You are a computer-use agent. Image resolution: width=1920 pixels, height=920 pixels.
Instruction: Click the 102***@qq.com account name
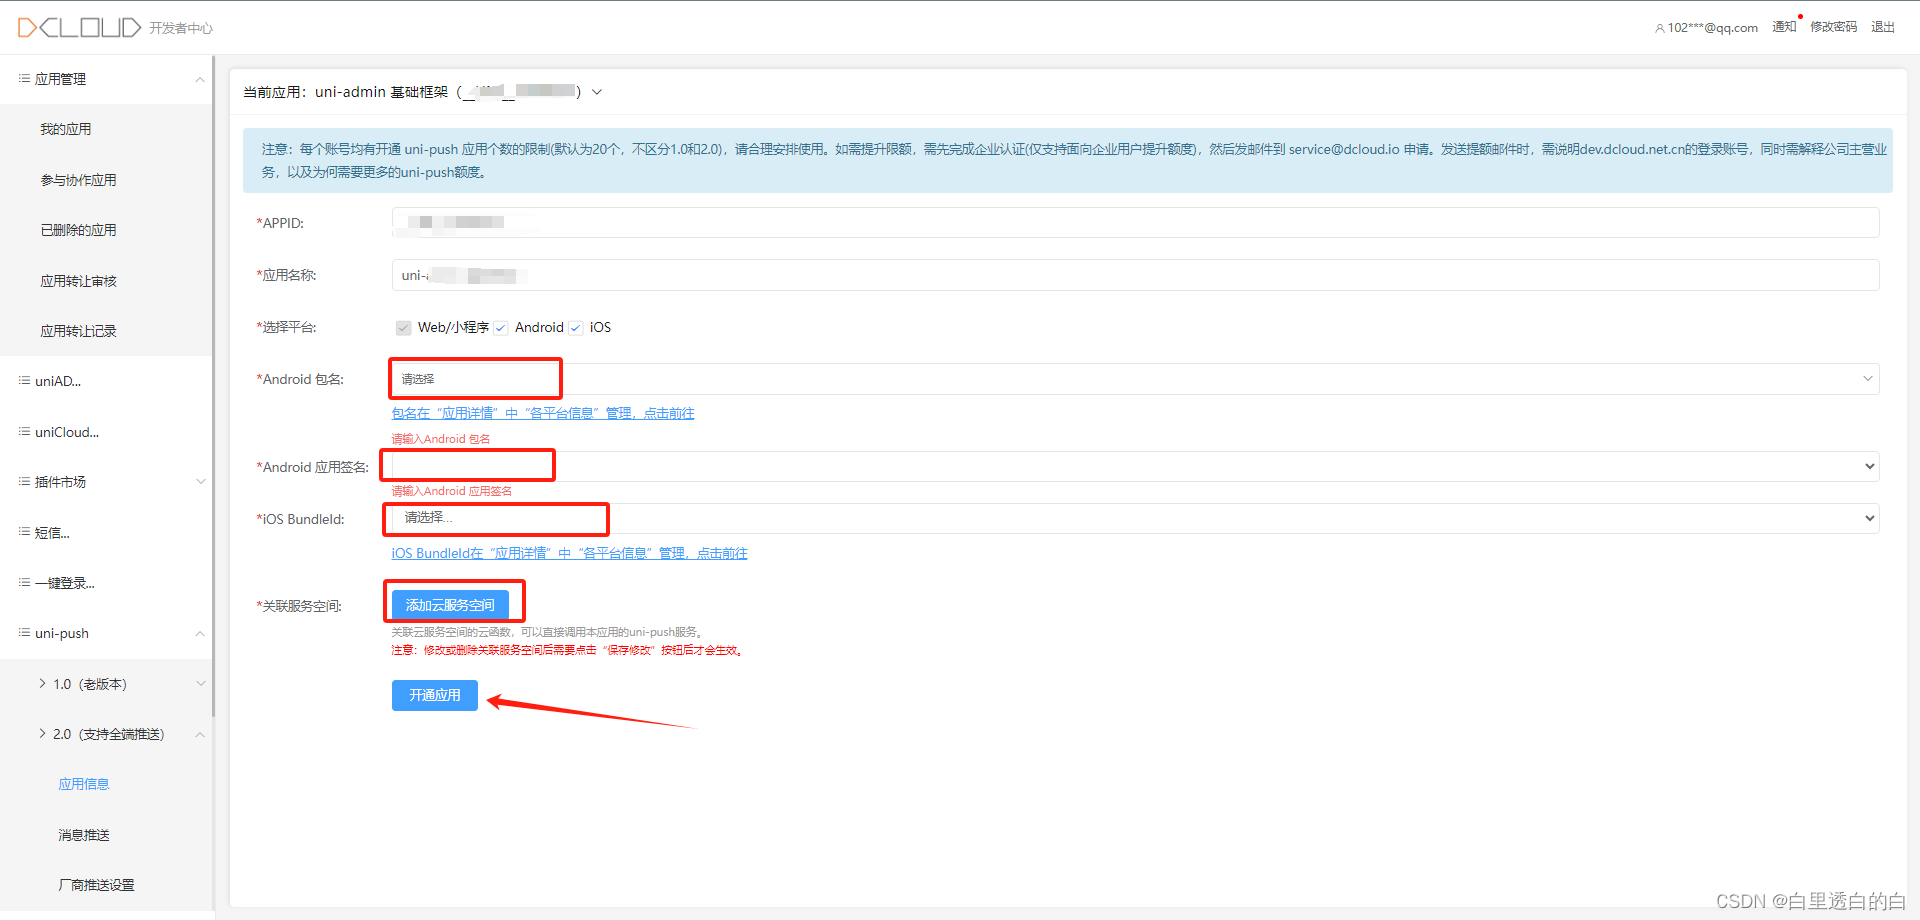pyautogui.click(x=1713, y=28)
